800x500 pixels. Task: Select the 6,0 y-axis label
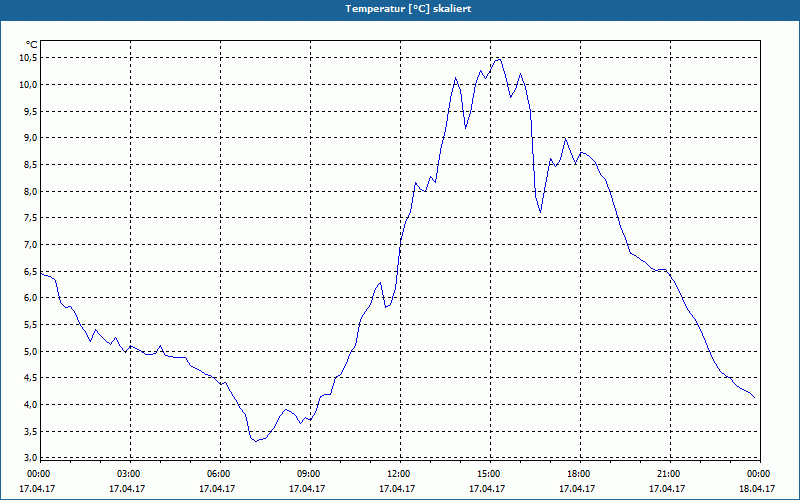tap(31, 298)
